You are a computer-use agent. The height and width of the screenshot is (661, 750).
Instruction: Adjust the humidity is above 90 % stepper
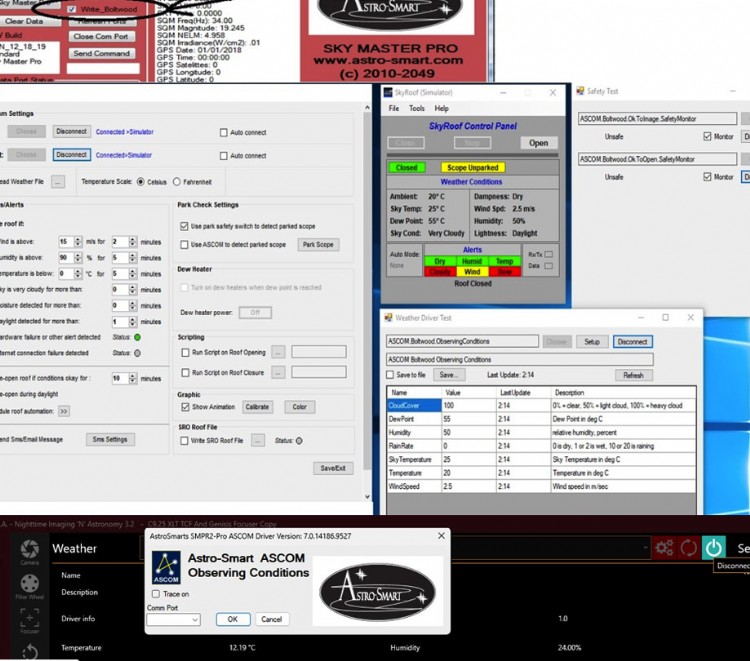tap(78, 258)
